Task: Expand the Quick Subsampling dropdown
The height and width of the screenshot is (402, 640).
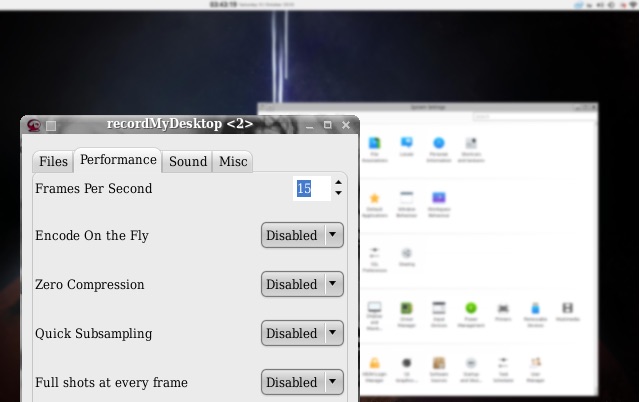Action: (x=302, y=333)
